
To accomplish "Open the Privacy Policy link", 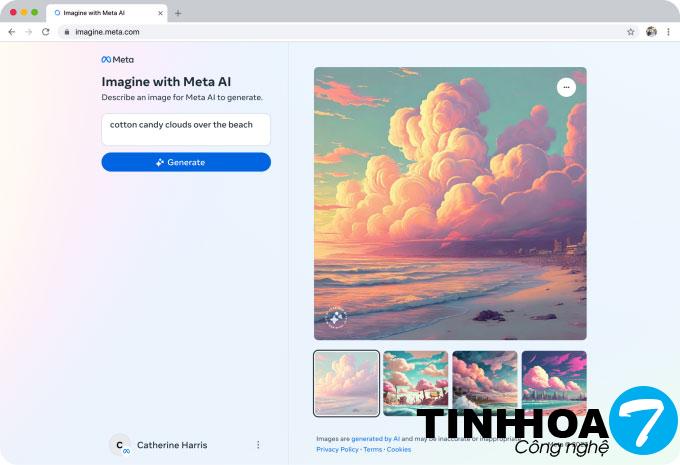I will point(337,450).
